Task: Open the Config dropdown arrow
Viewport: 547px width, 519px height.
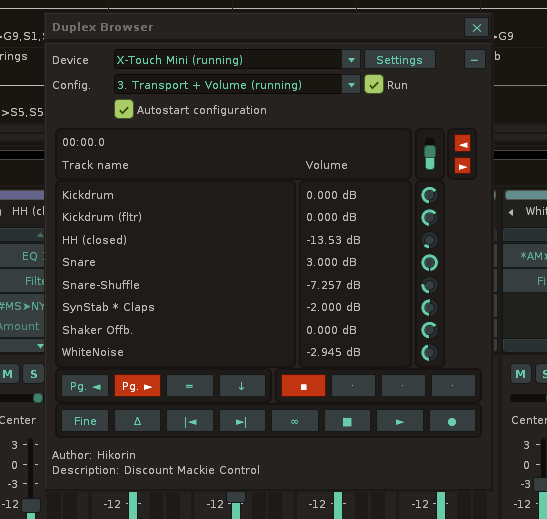Action: tap(351, 85)
